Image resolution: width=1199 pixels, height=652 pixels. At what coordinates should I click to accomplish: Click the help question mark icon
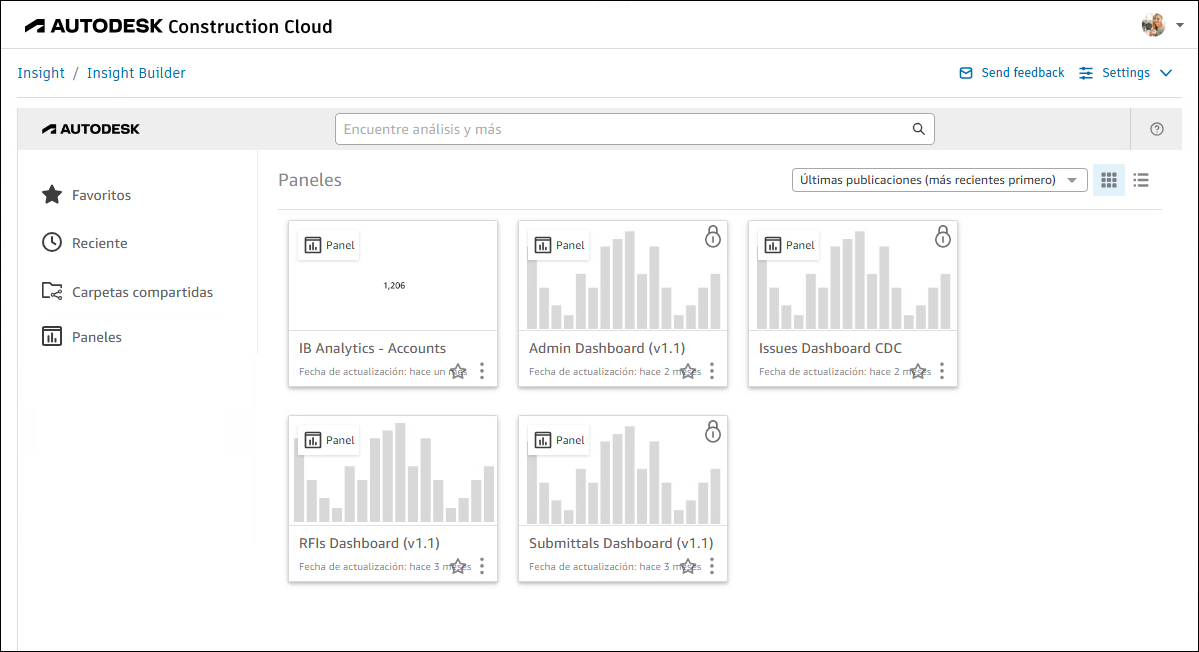tap(1157, 129)
